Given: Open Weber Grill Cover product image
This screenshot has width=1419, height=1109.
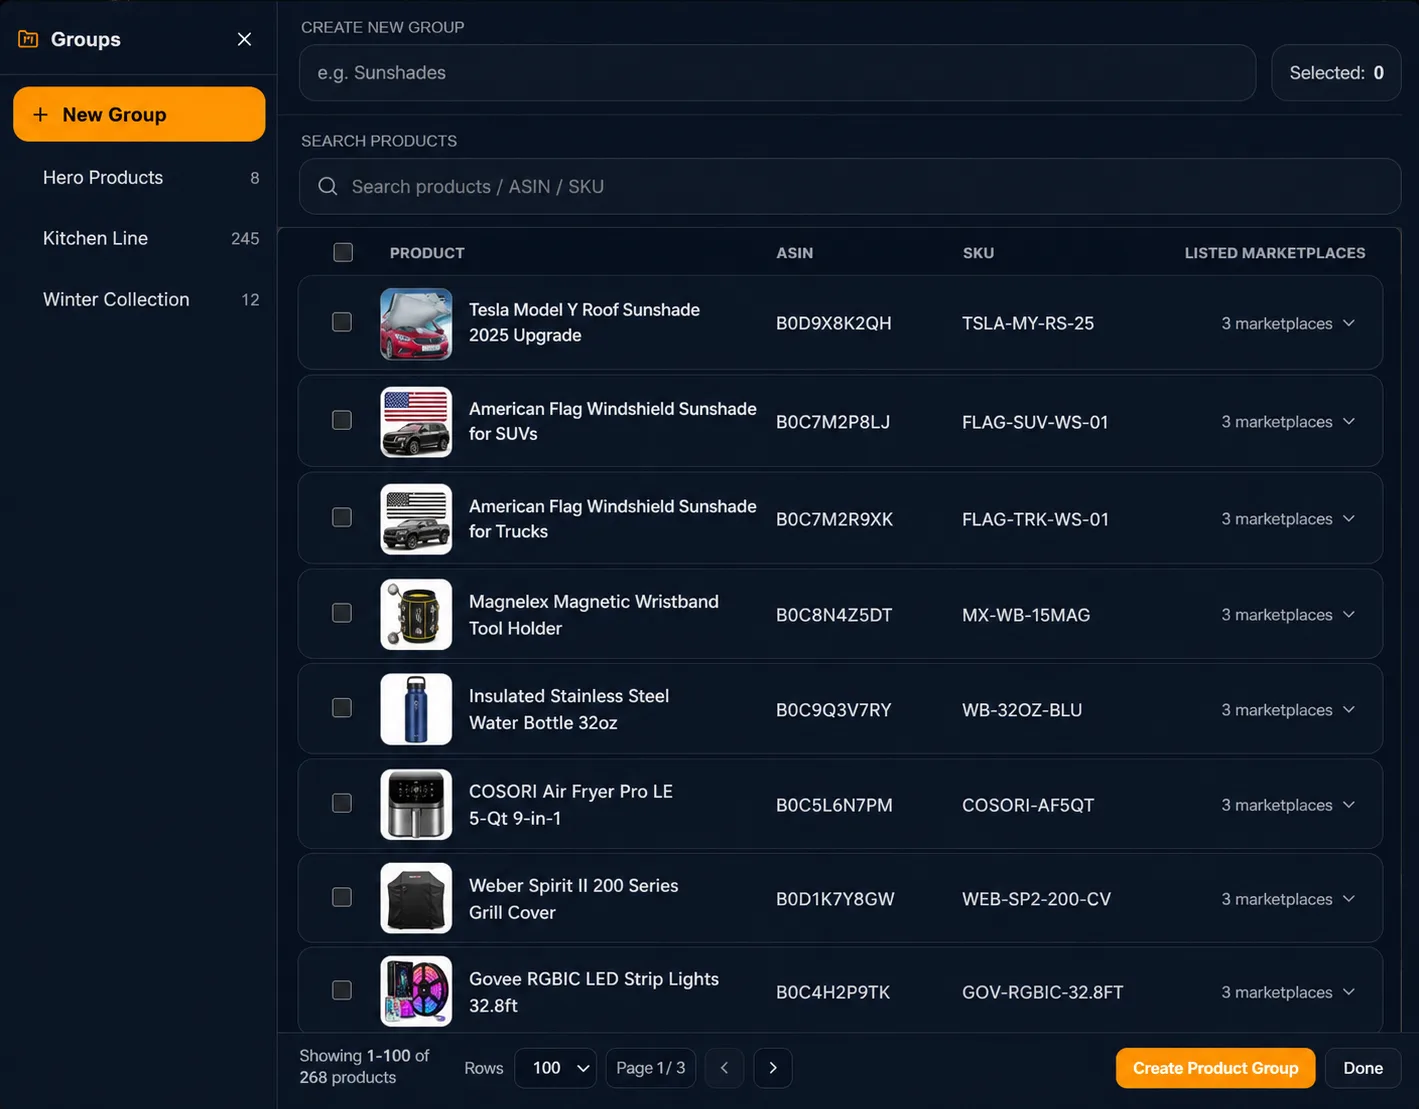Looking at the screenshot, I should coord(416,898).
